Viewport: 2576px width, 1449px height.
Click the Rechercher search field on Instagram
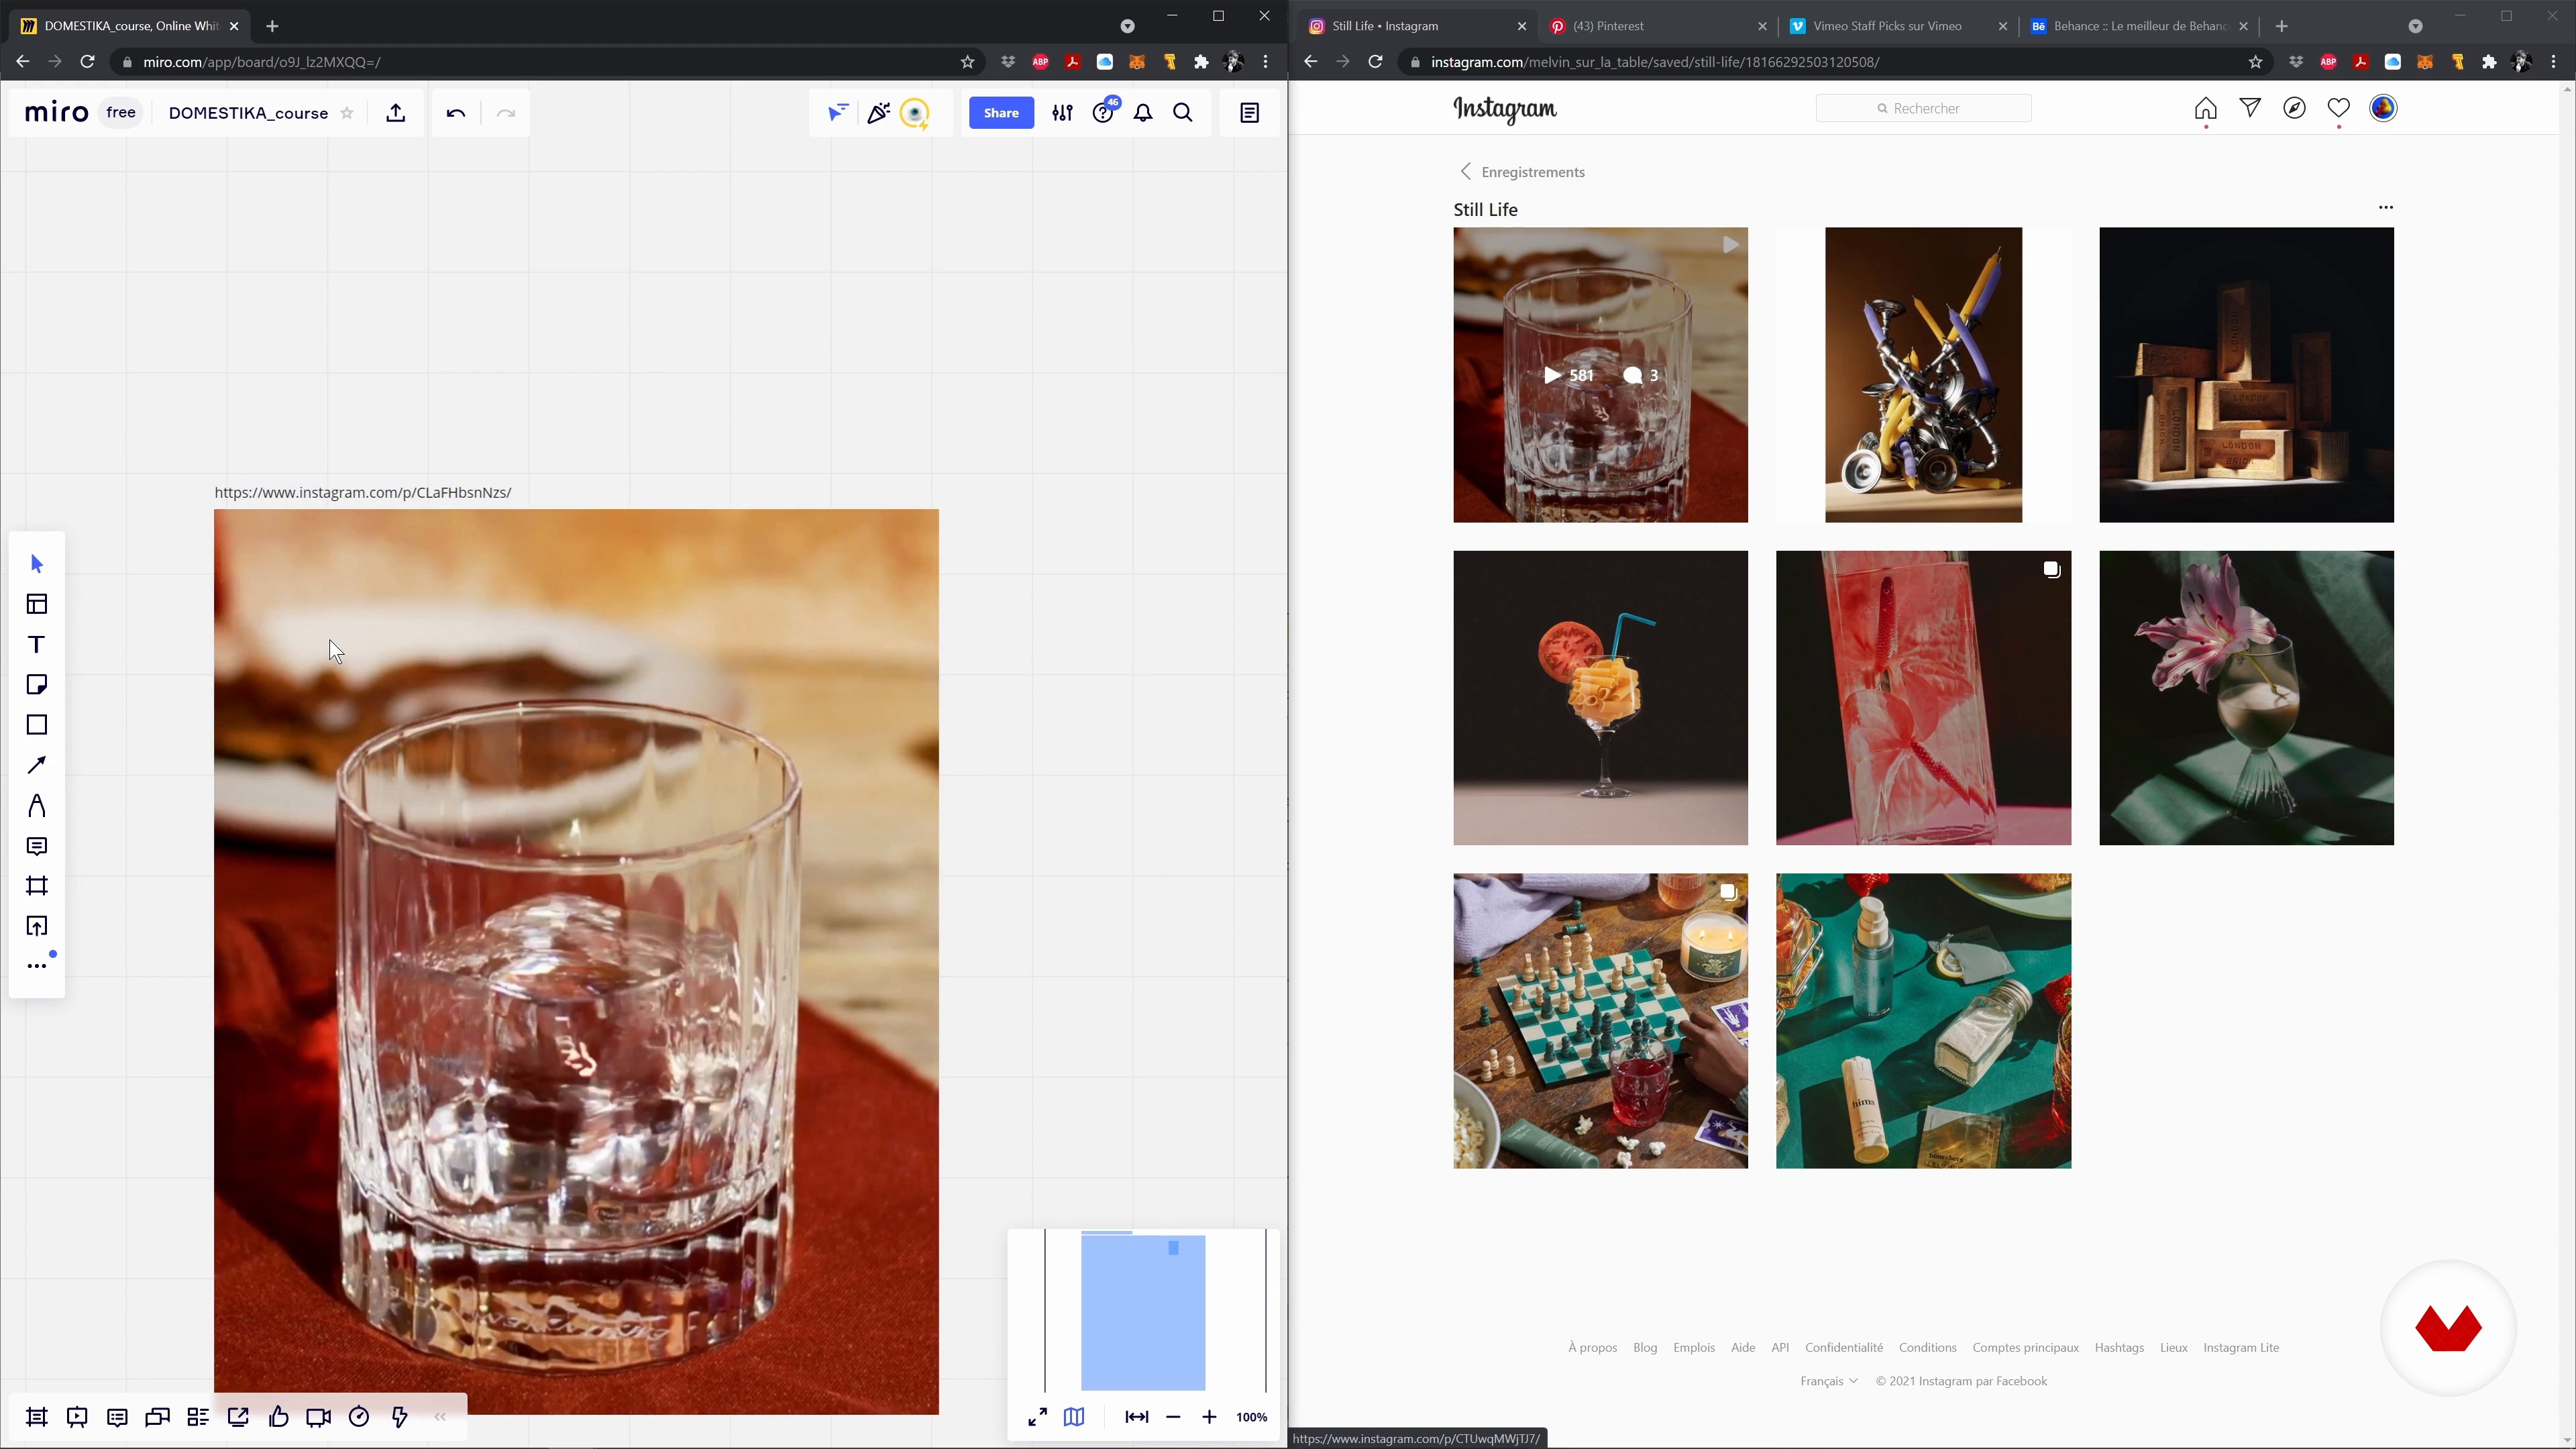click(1923, 108)
